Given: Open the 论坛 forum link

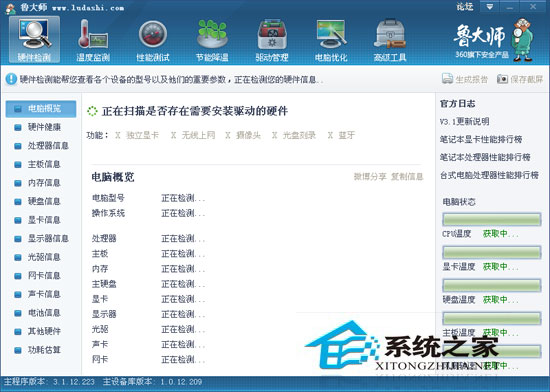Looking at the screenshot, I should tap(465, 6).
